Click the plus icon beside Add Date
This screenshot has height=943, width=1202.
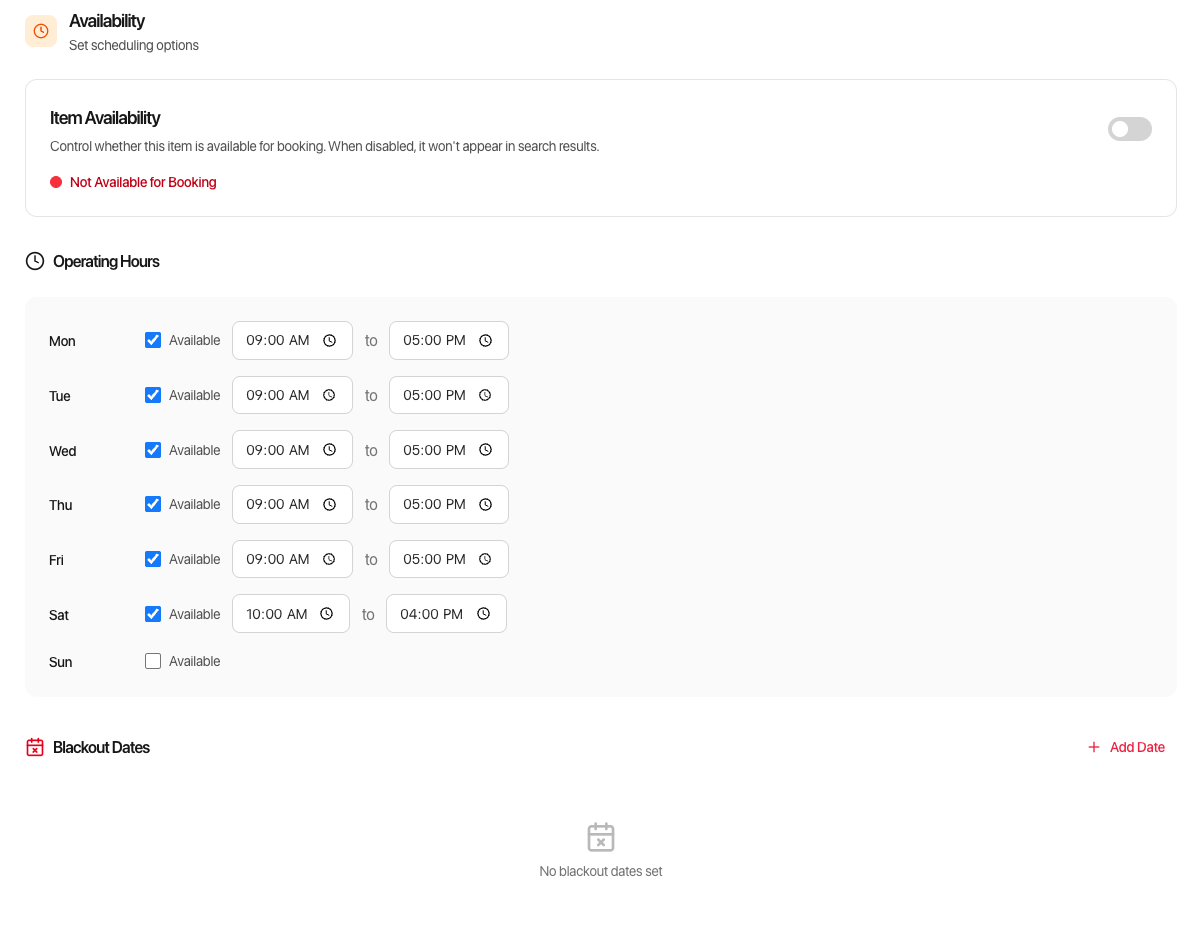1094,747
